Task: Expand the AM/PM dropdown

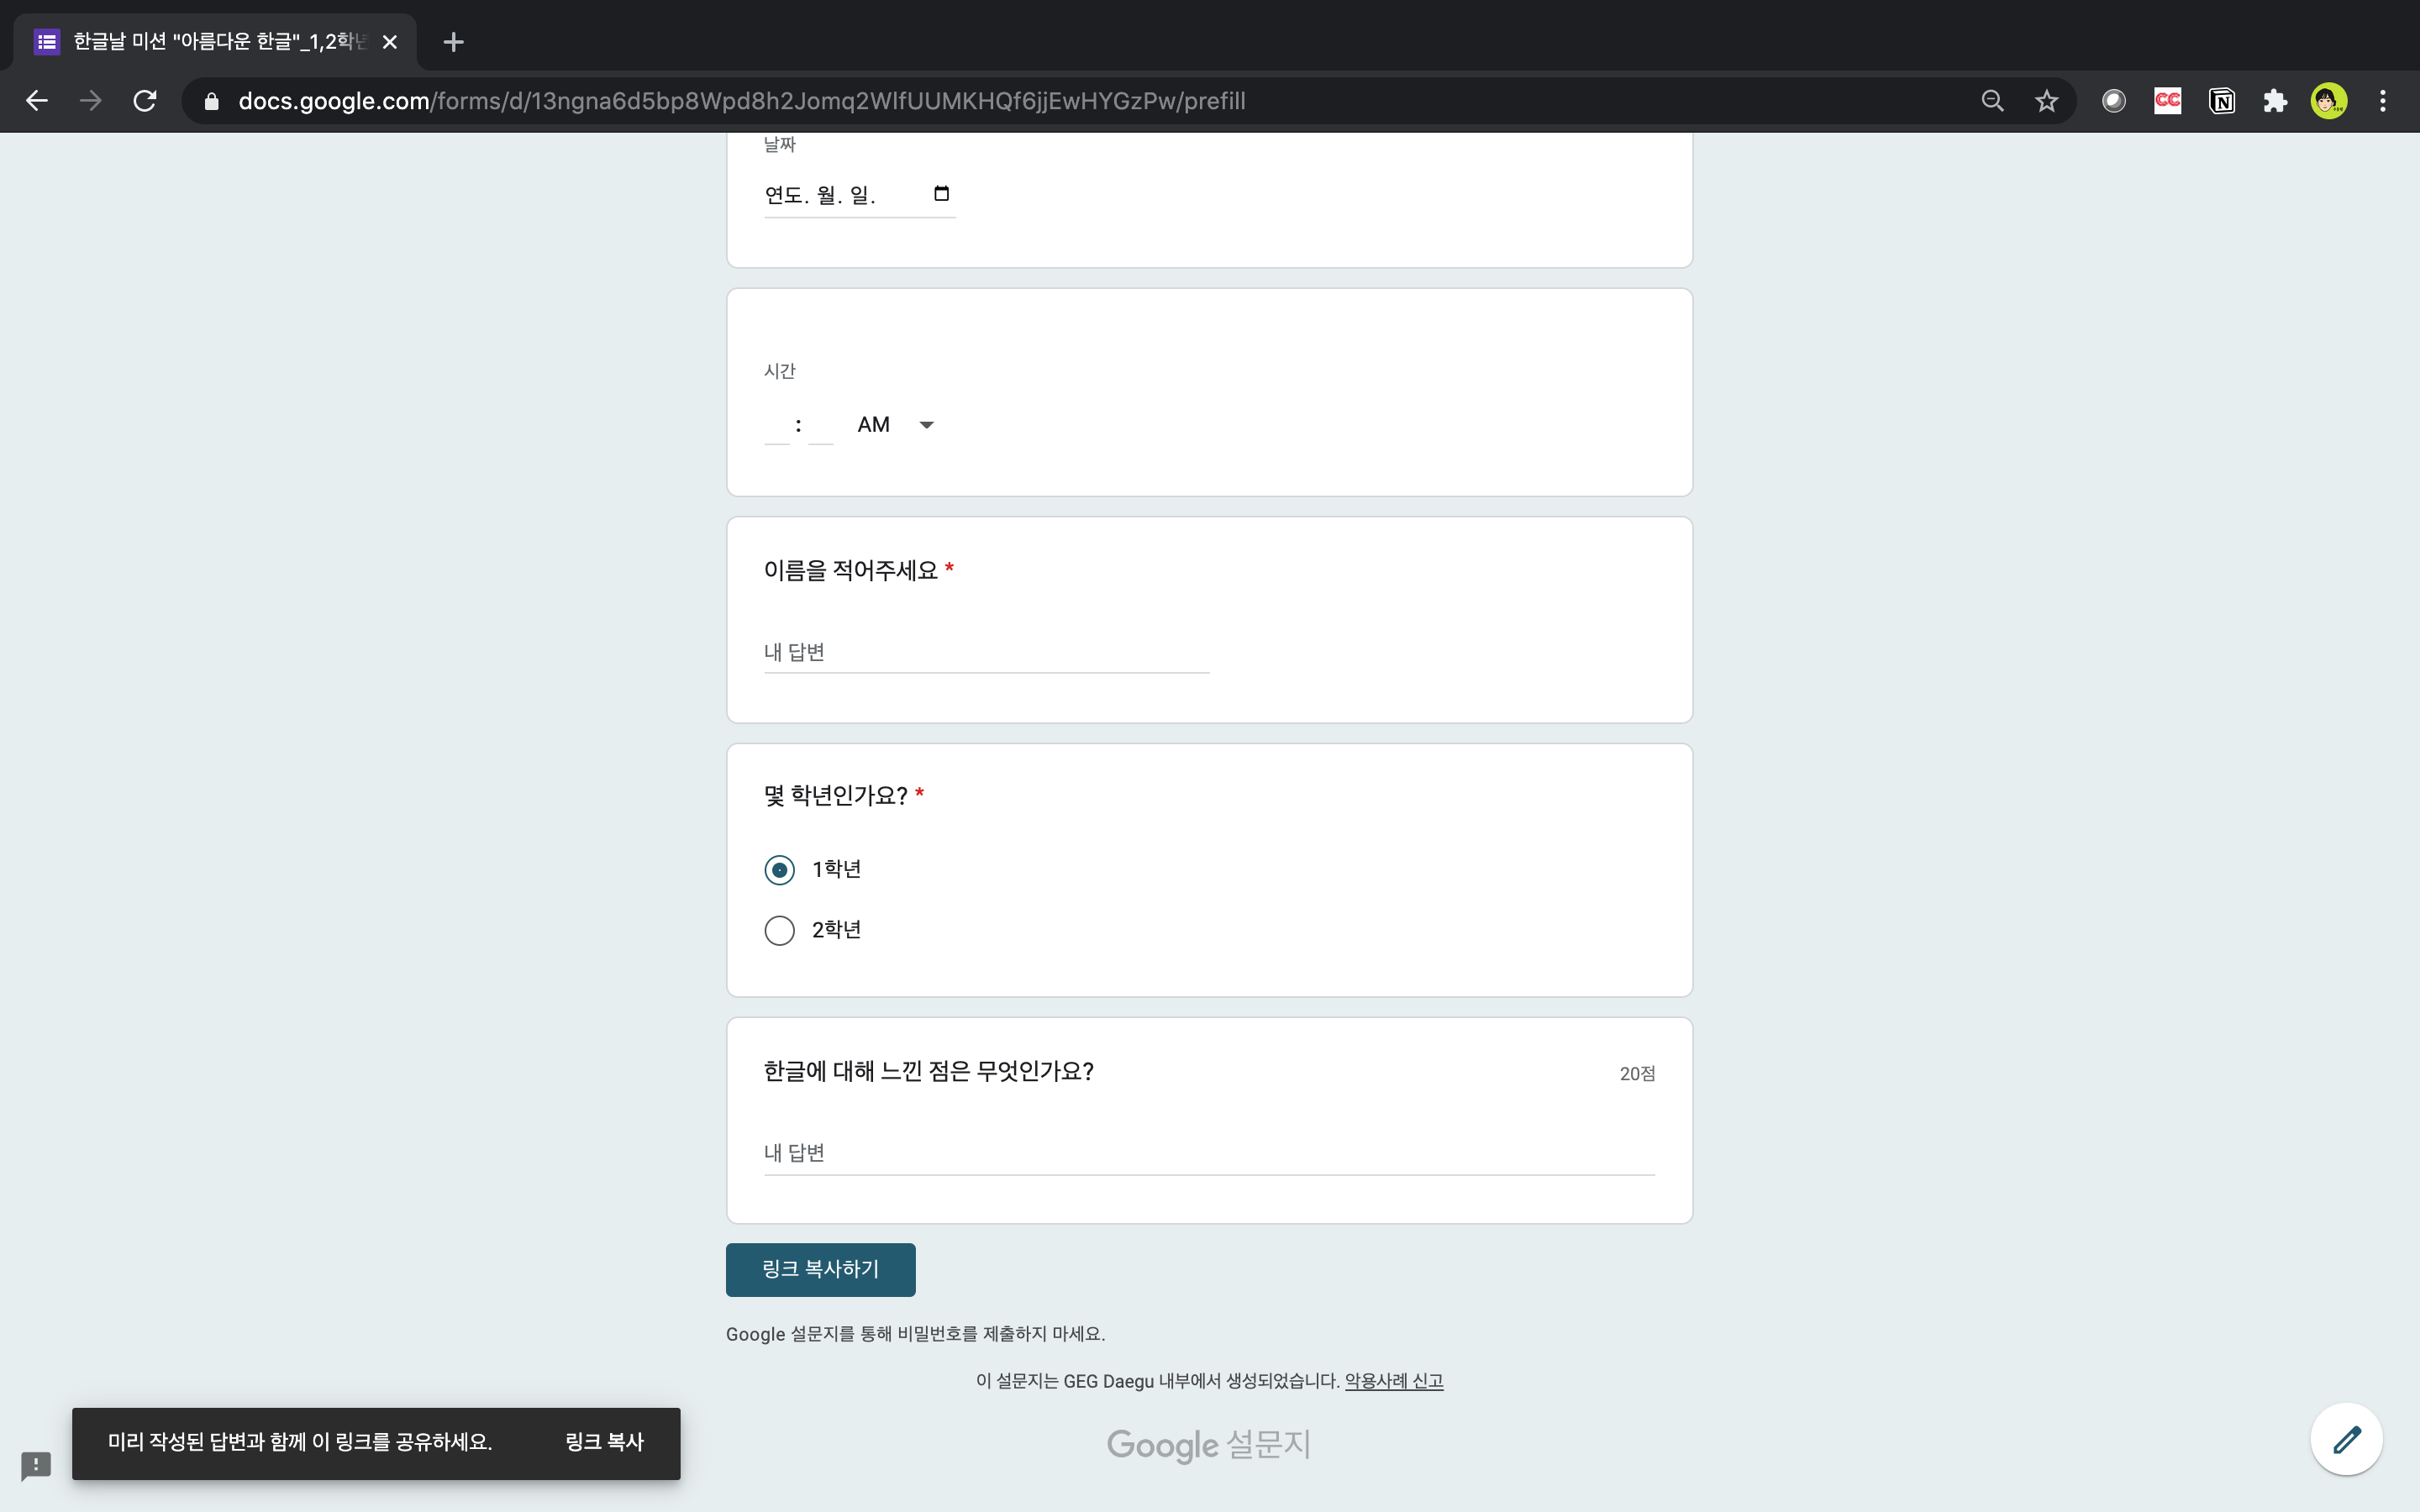Action: click(x=896, y=425)
